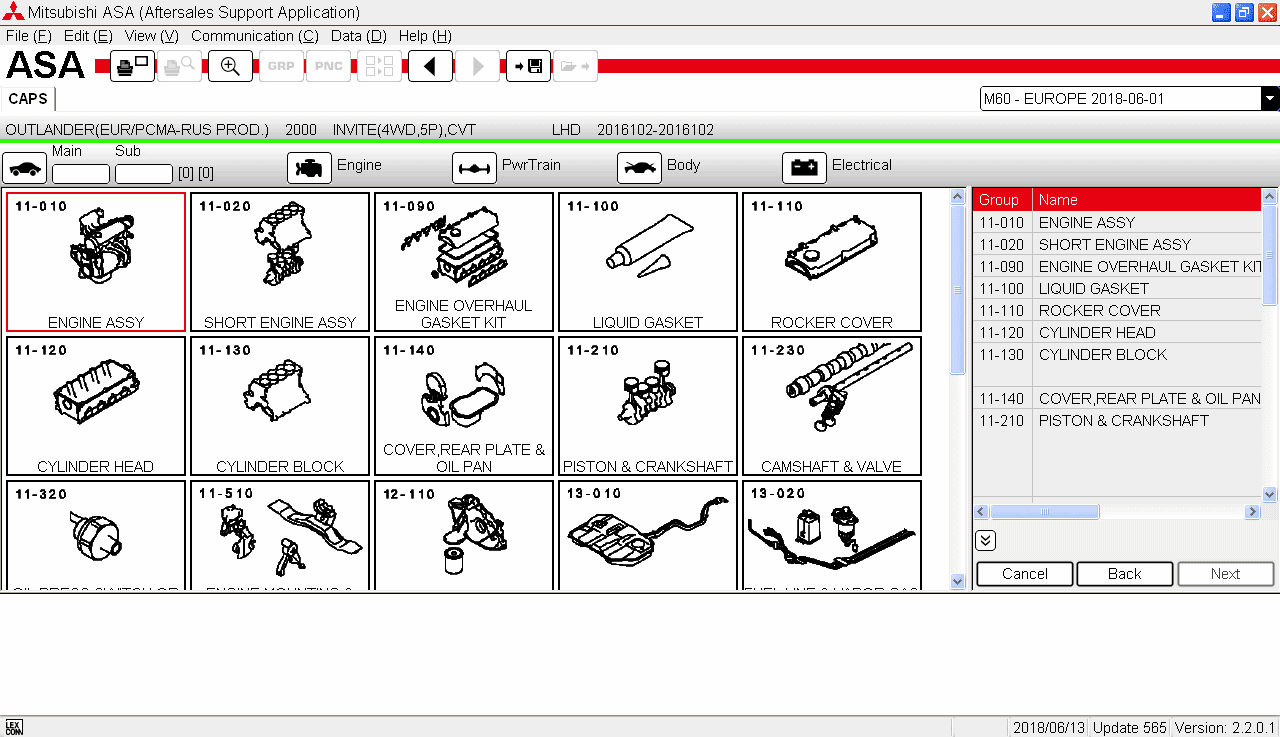Open the Data menu
The height and width of the screenshot is (737, 1280).
[358, 36]
